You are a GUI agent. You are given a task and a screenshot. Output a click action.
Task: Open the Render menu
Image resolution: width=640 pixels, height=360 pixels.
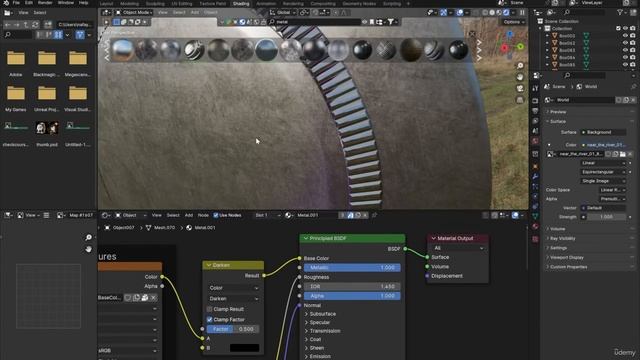(45, 3)
